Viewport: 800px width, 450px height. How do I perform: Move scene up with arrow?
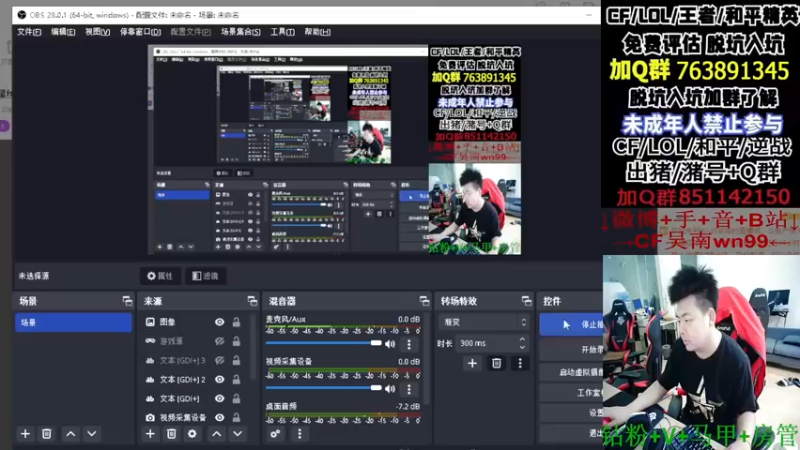(x=70, y=434)
